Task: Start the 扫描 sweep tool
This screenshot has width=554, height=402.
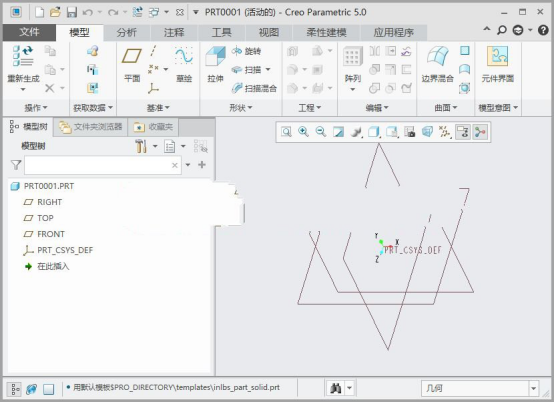Action: (x=246, y=70)
